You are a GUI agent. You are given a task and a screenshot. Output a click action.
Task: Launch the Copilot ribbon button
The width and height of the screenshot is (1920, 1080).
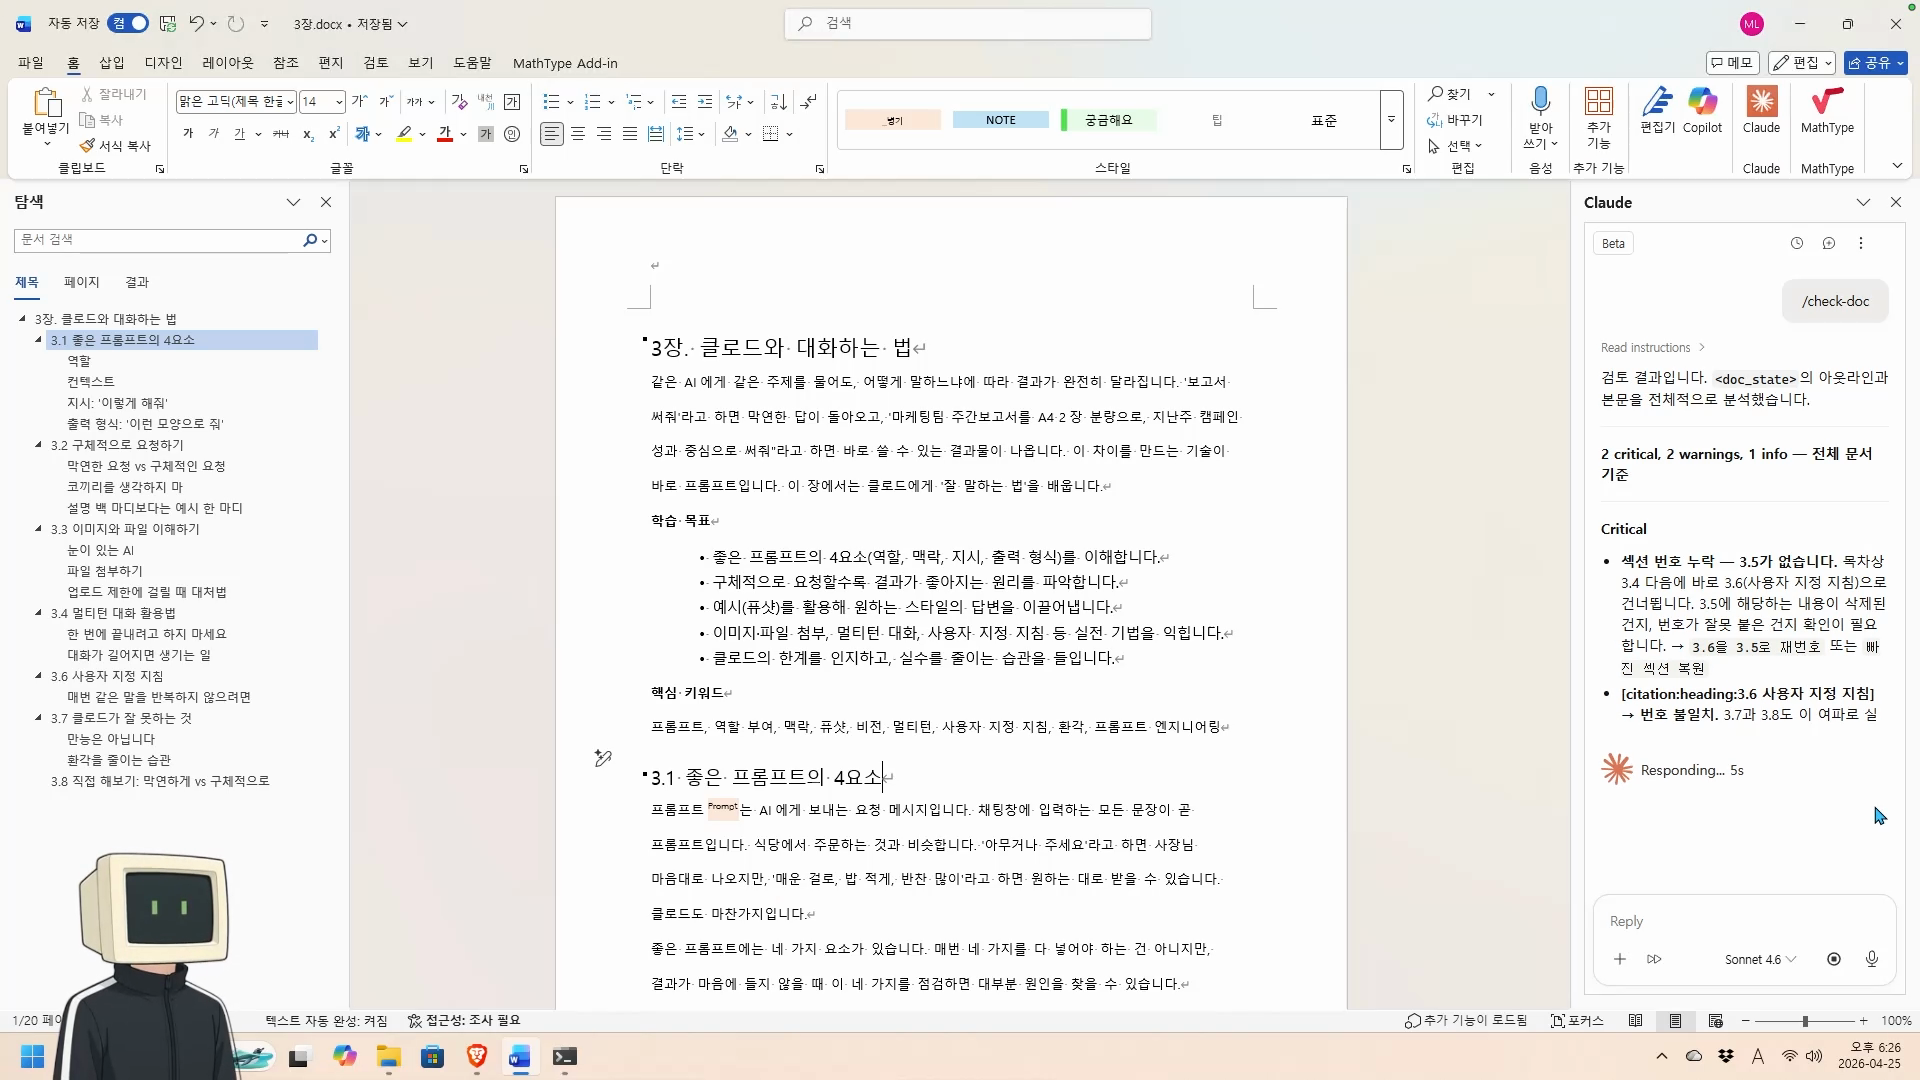(1702, 109)
